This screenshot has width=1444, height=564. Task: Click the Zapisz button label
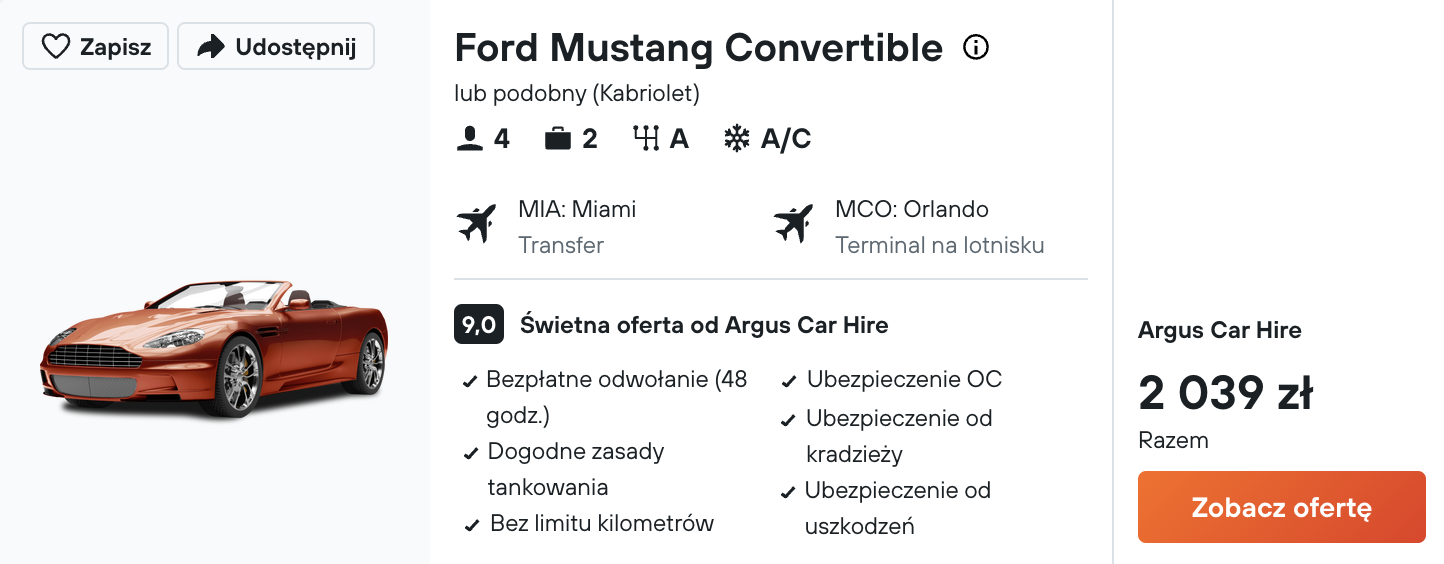[115, 47]
